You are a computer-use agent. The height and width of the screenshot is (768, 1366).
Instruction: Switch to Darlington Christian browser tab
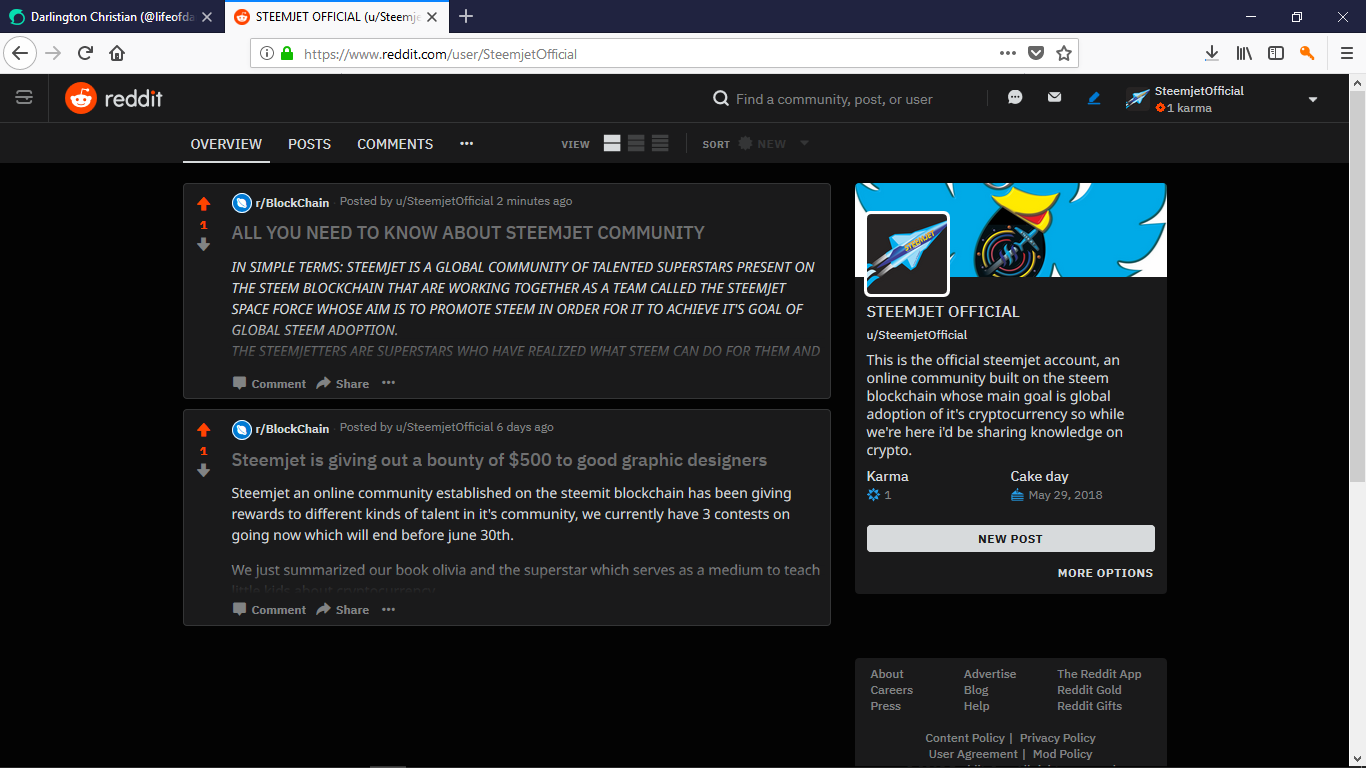point(110,17)
